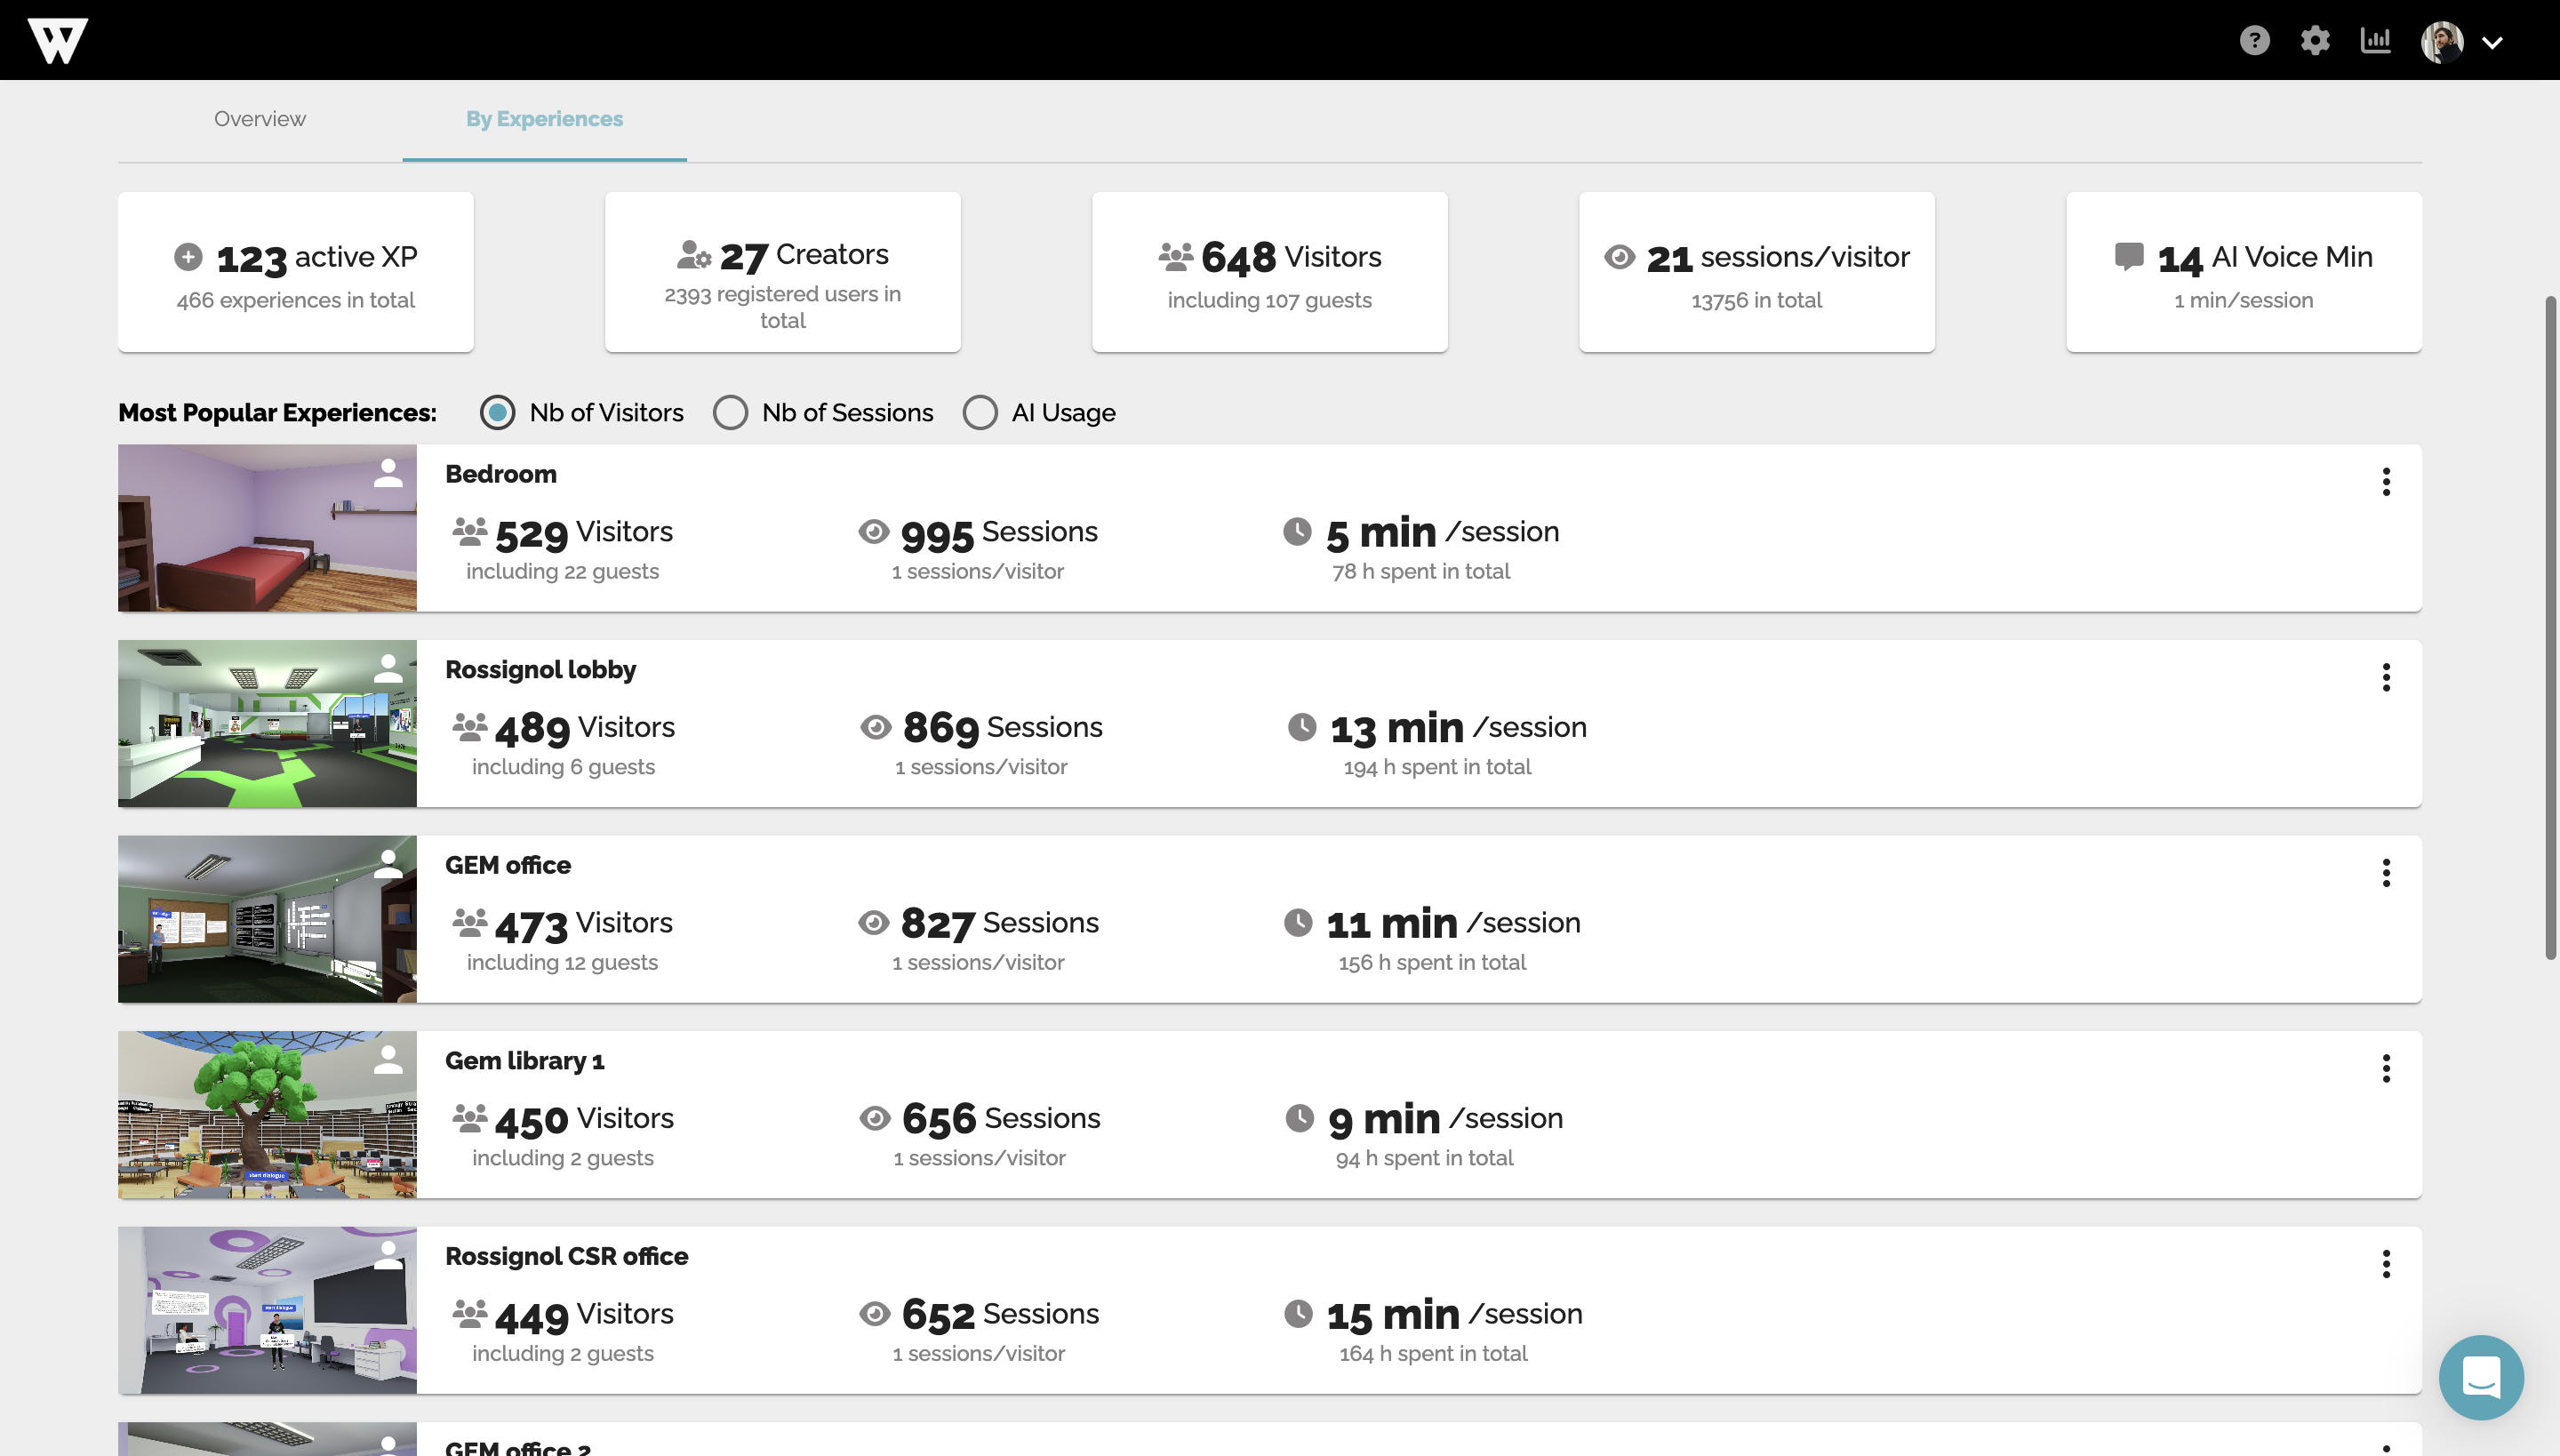Screen dimensions: 2560x1456
Task: Open the settings gear icon
Action: pyautogui.click(x=2315, y=41)
